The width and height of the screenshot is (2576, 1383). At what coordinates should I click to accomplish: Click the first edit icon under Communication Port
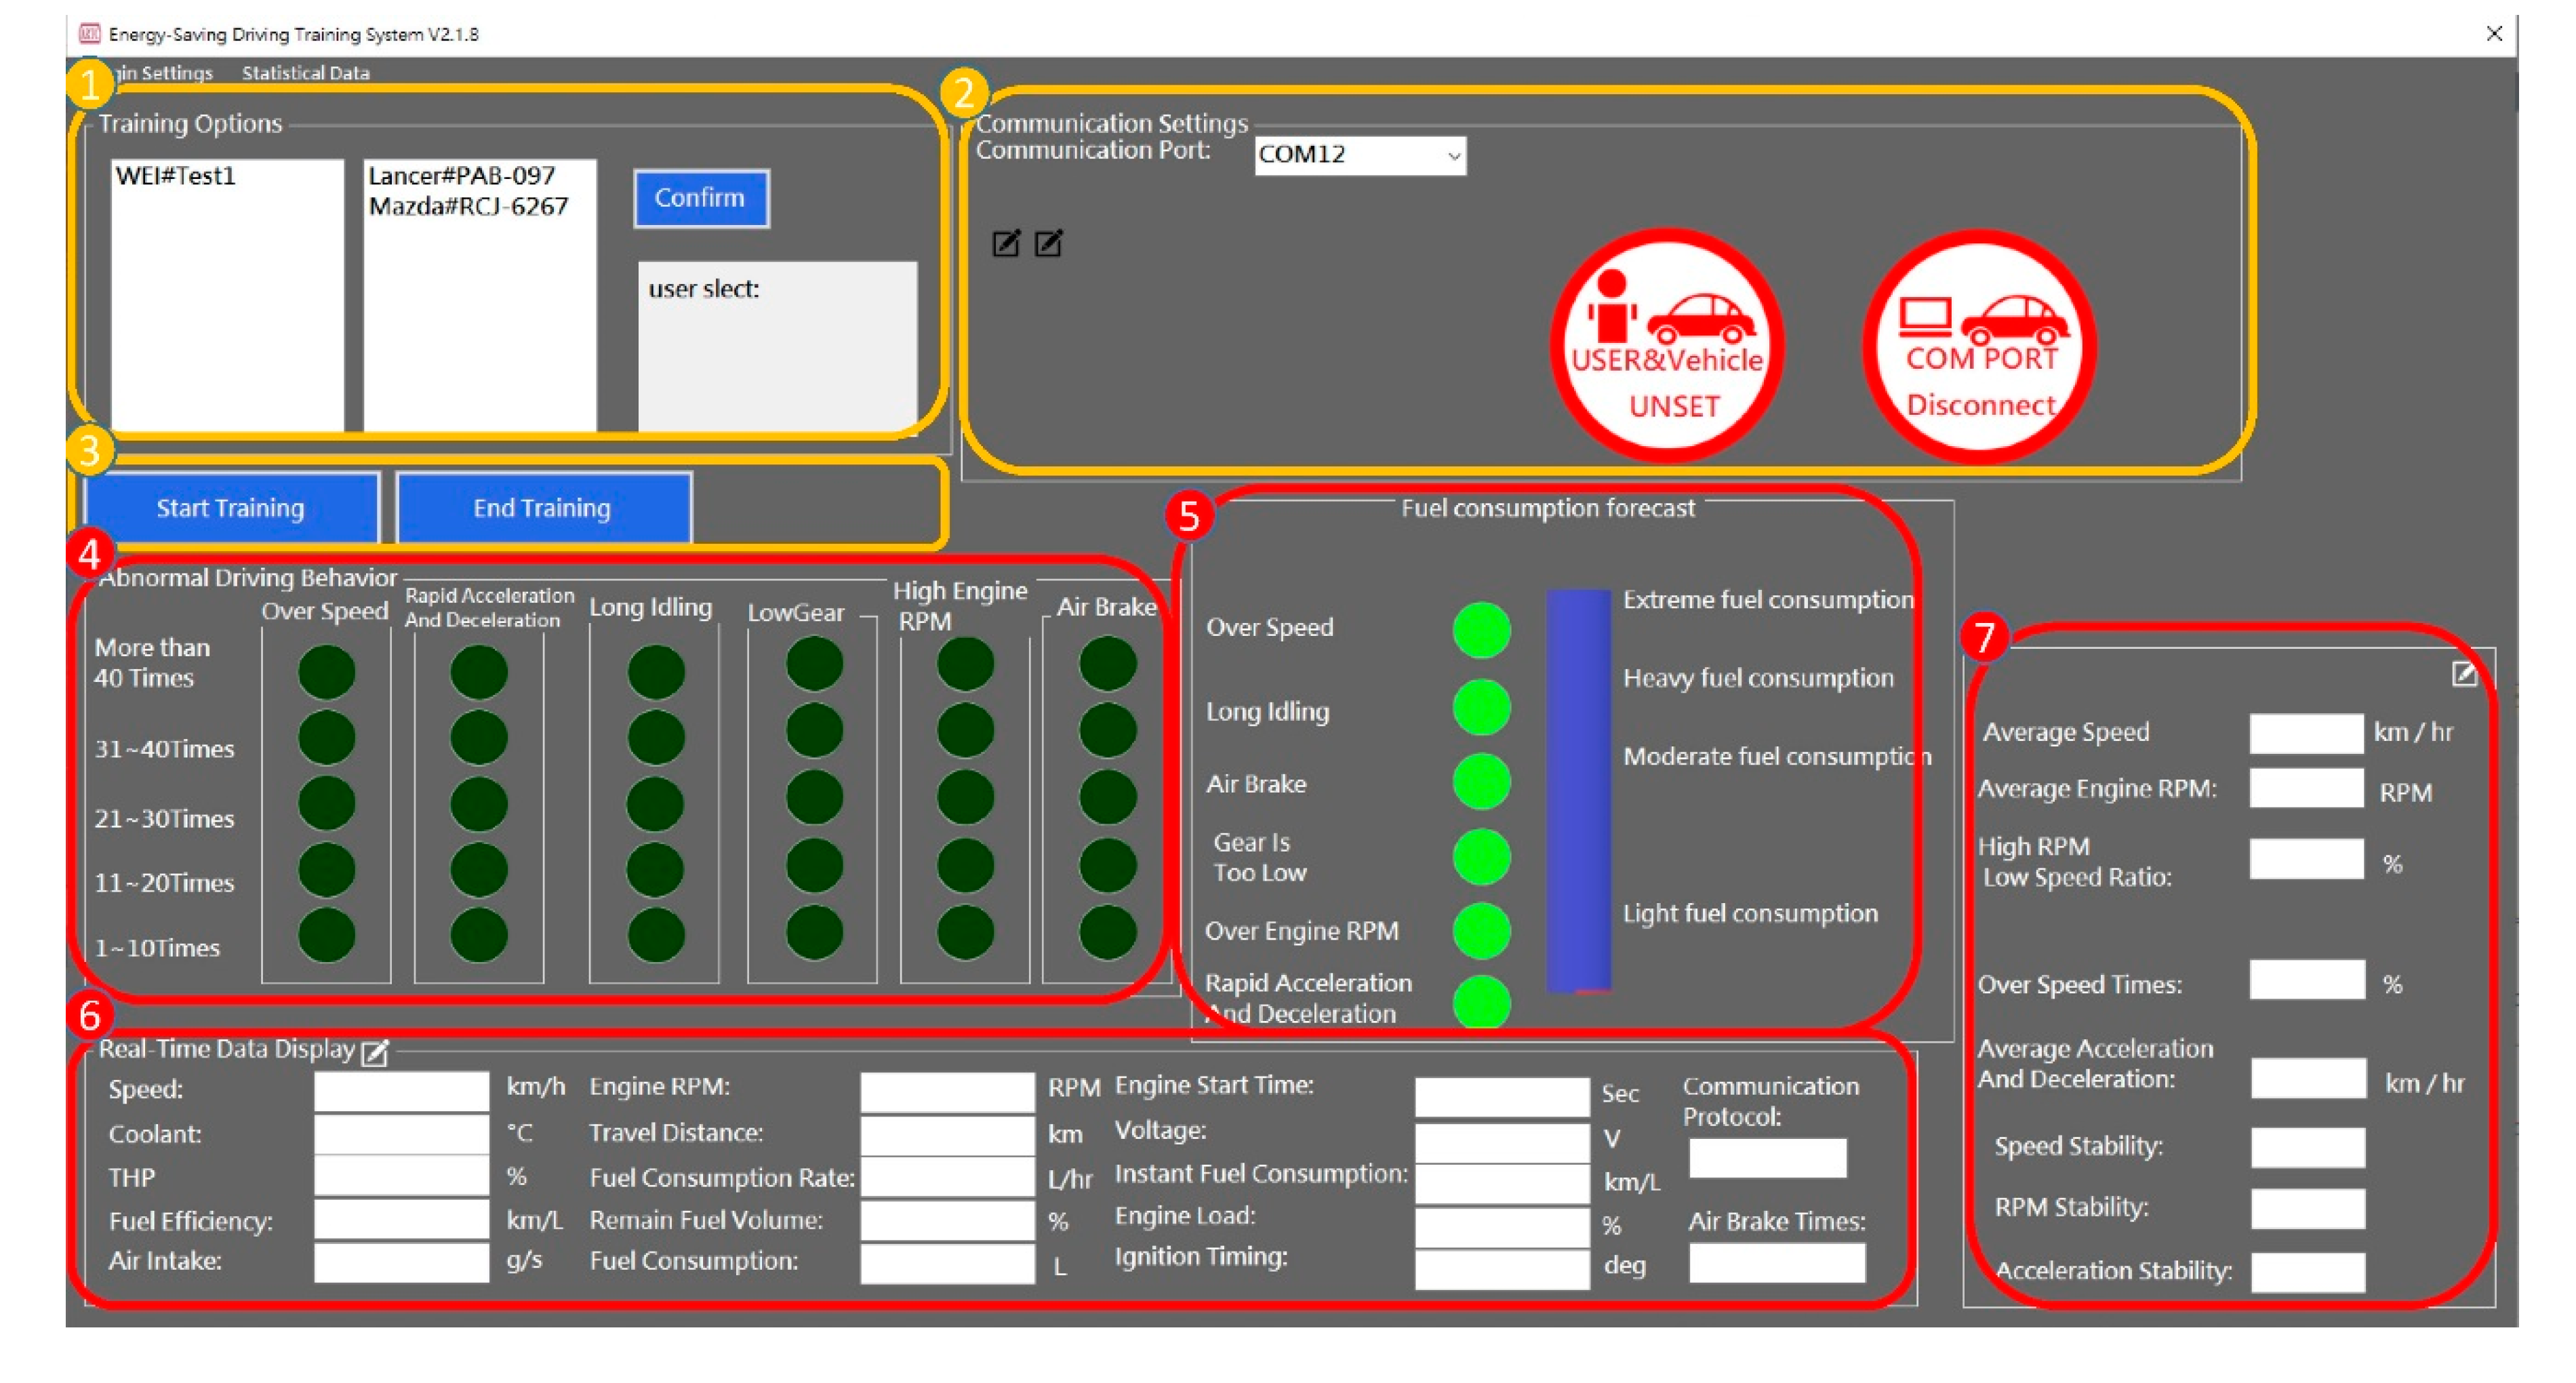click(x=1006, y=243)
